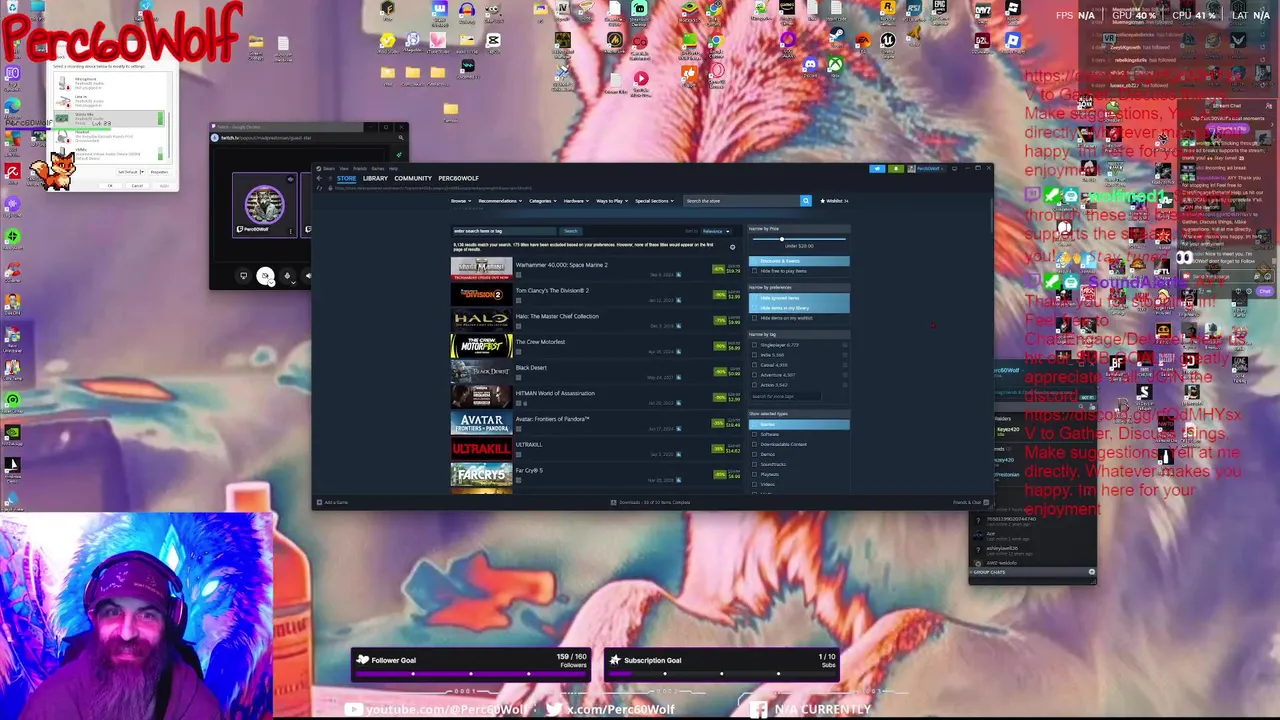
Task: Expand the Browse store dropdown
Action: click(x=461, y=201)
